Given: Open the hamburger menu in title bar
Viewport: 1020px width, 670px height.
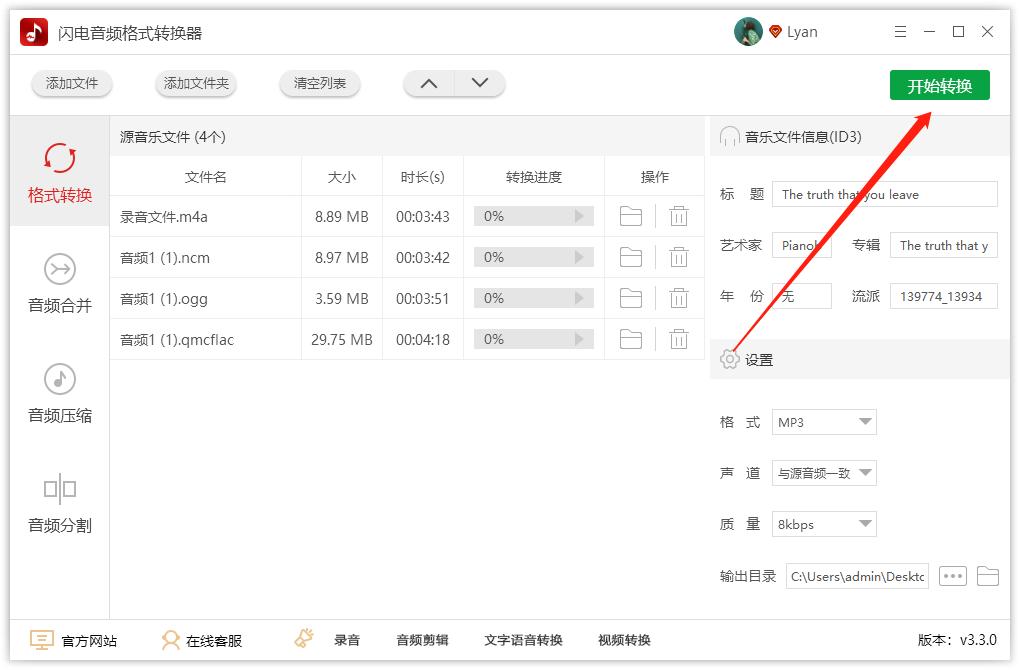Looking at the screenshot, I should (900, 31).
